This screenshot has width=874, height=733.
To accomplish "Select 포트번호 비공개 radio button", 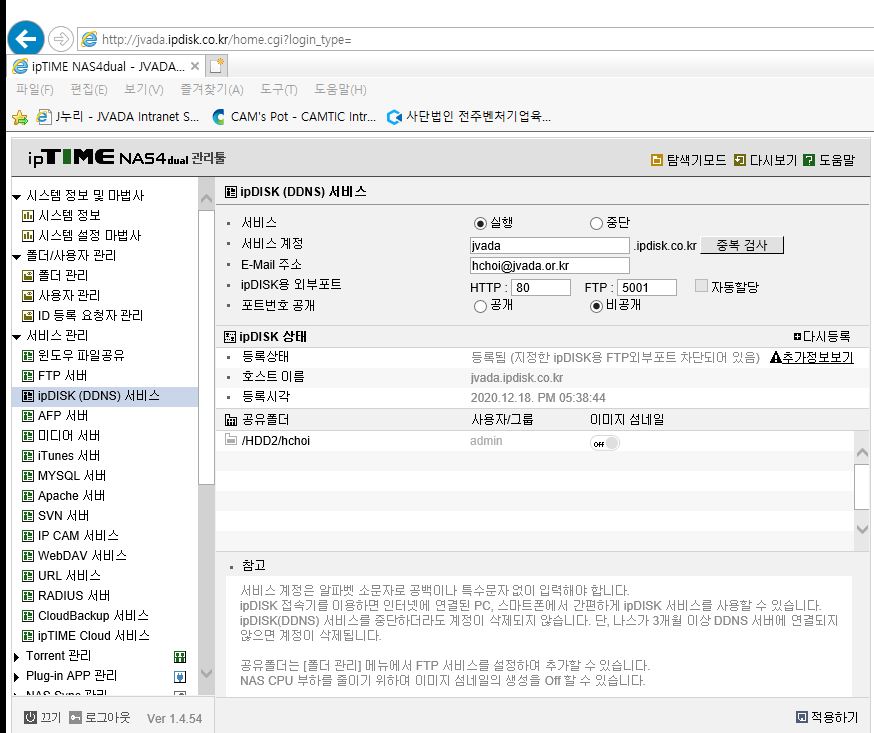I will [596, 306].
